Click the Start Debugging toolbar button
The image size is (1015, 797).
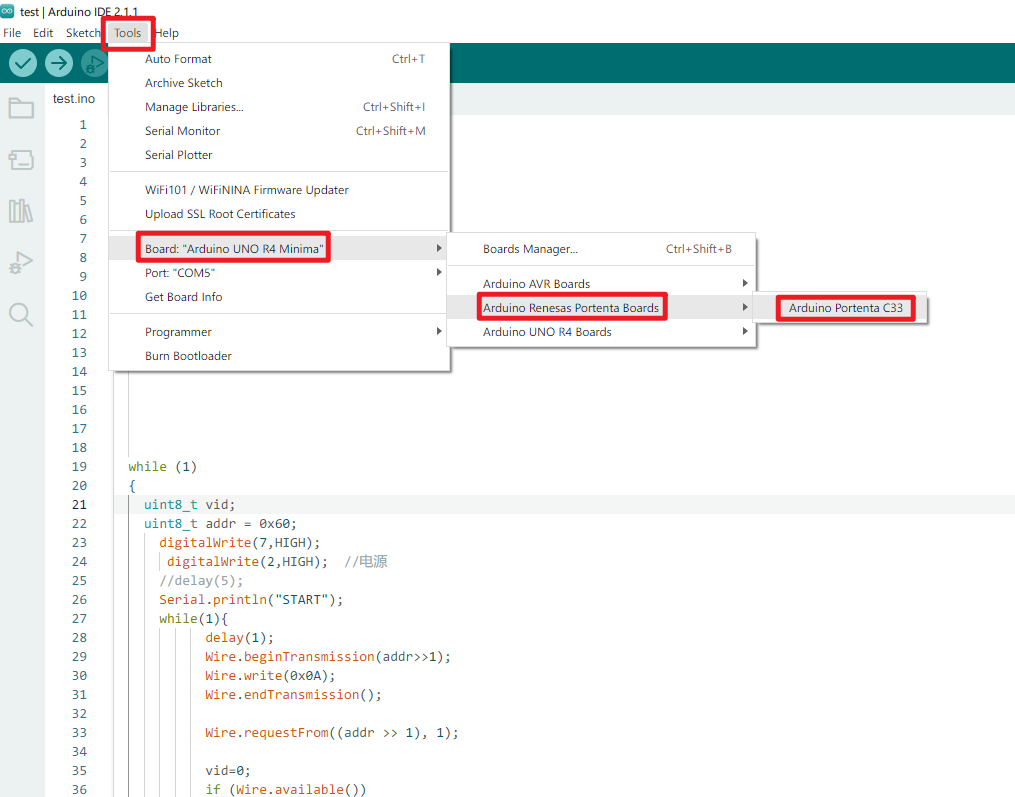coord(95,63)
